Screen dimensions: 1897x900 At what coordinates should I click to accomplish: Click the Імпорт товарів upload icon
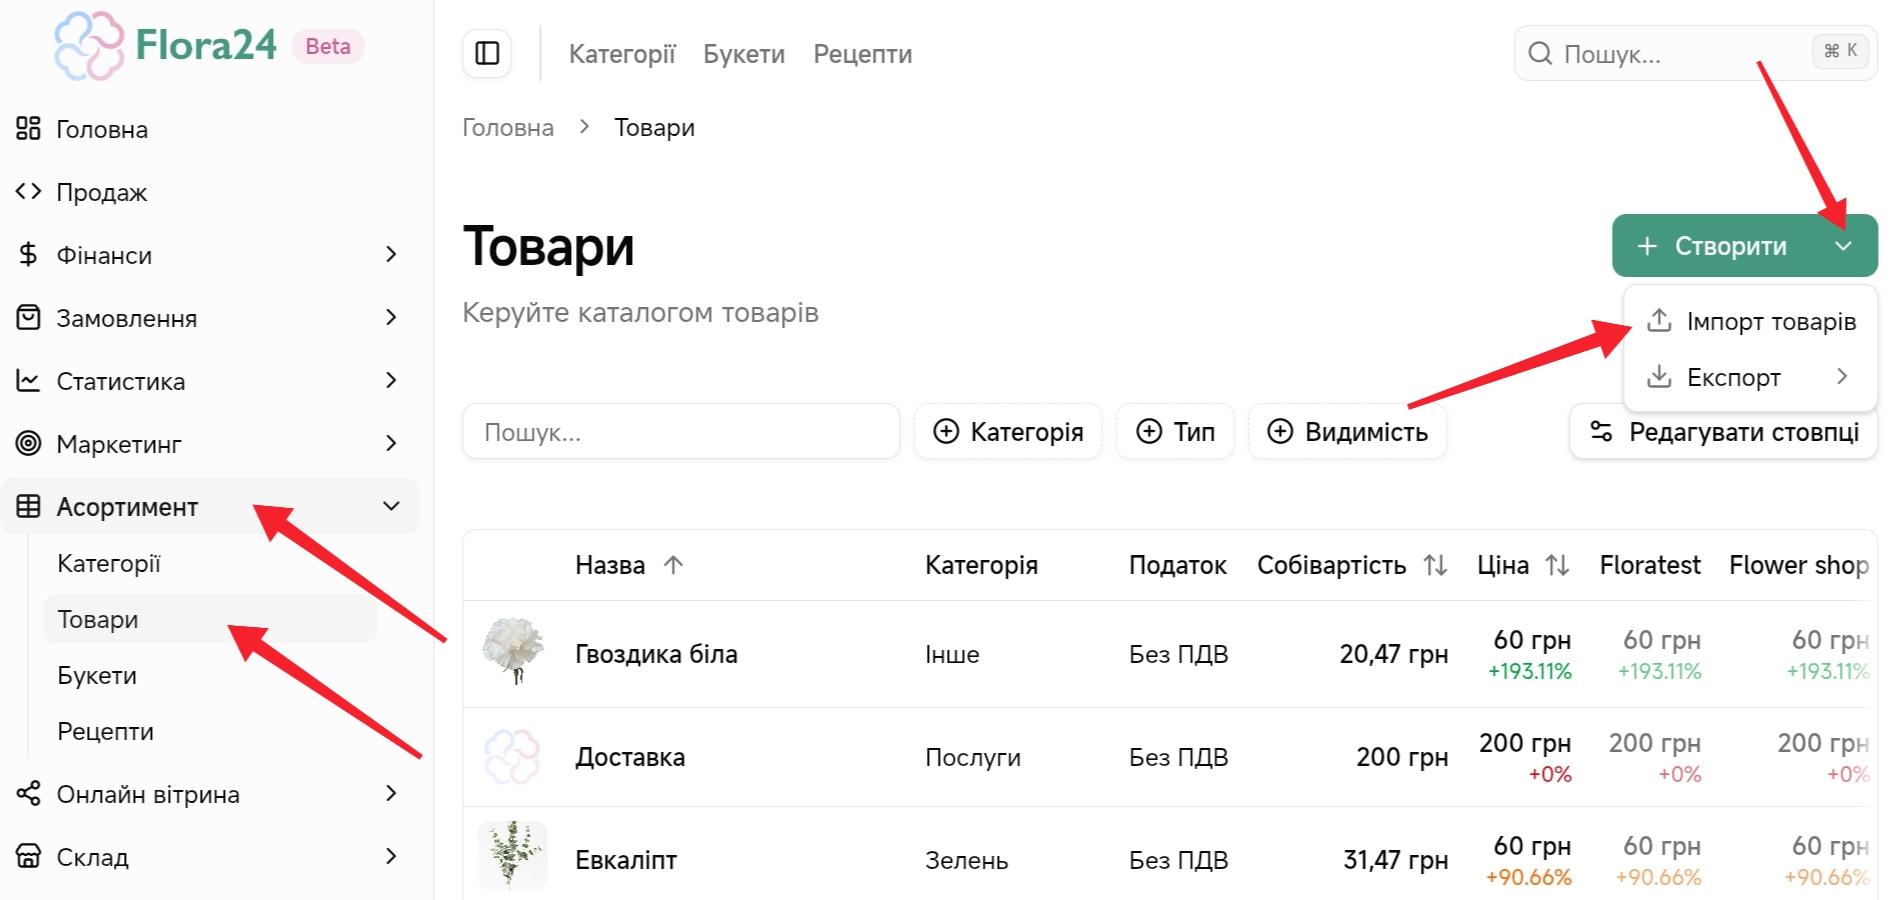coord(1659,321)
